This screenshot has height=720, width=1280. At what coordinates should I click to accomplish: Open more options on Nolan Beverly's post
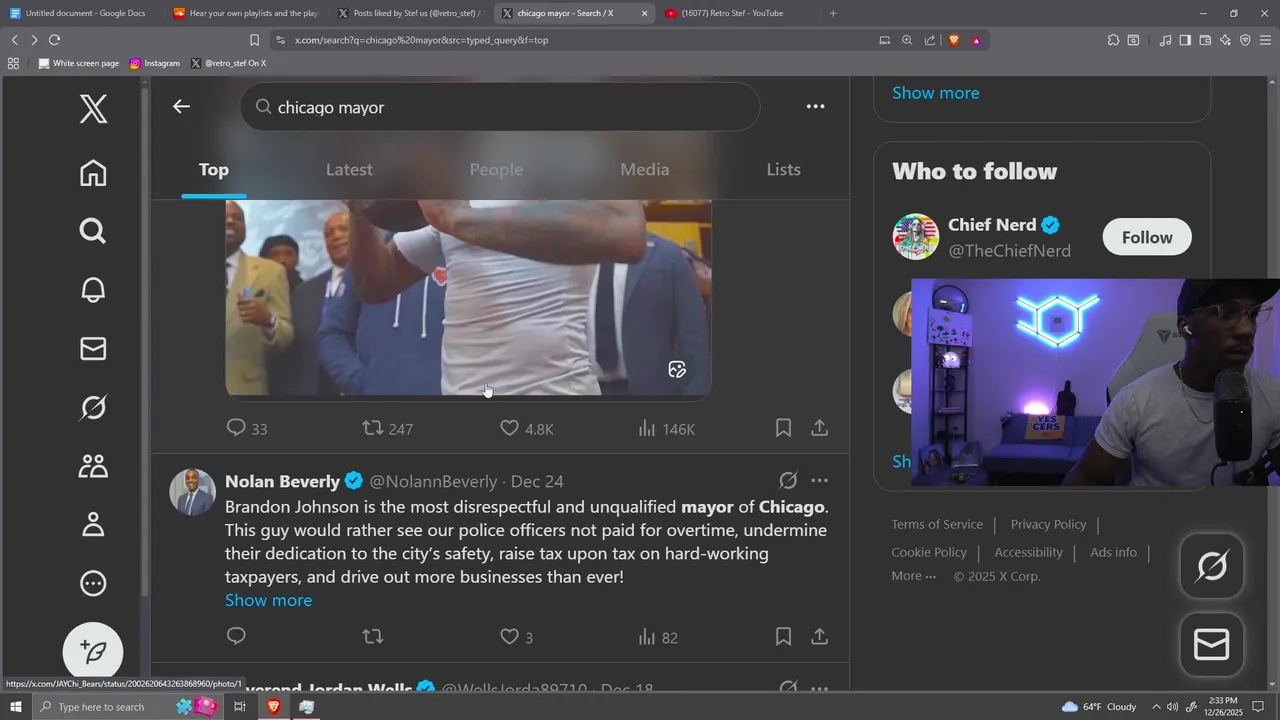(x=819, y=481)
